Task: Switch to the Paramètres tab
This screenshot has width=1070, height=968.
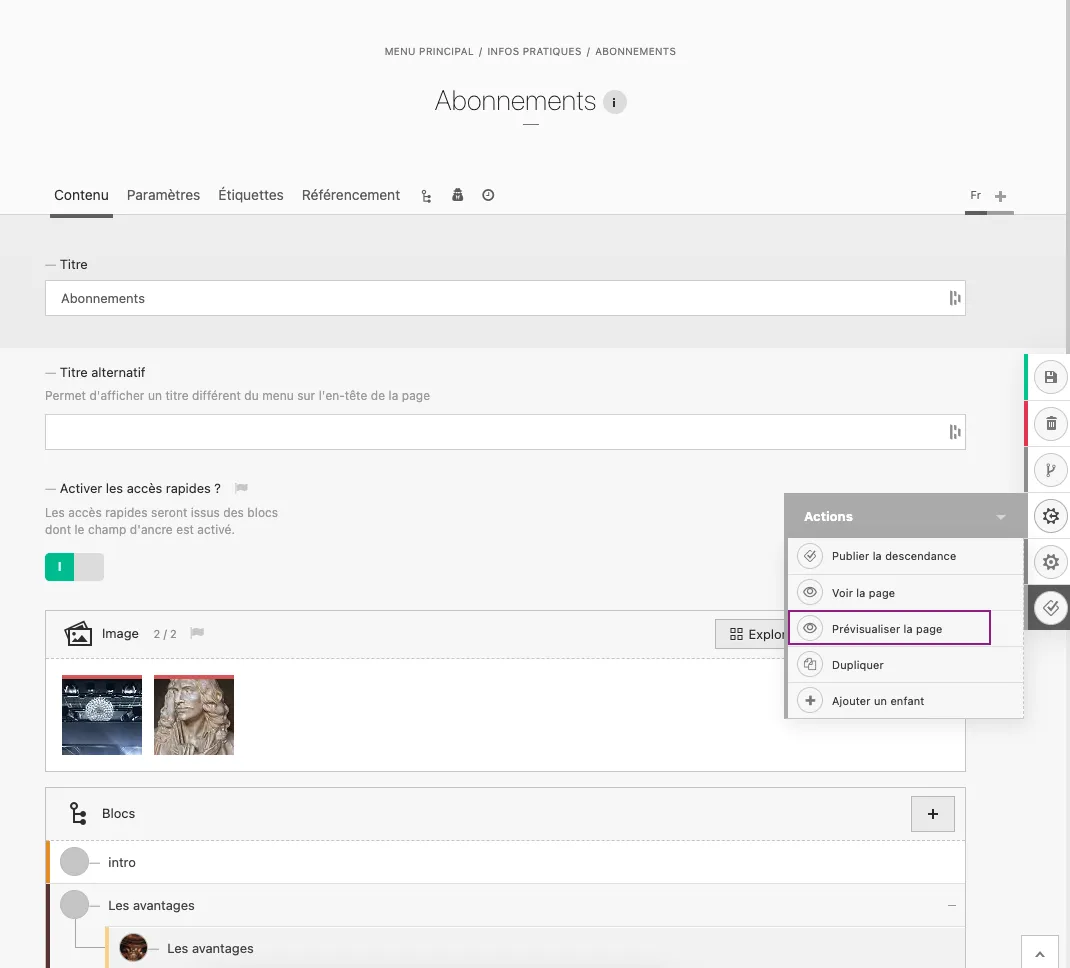Action: click(163, 195)
